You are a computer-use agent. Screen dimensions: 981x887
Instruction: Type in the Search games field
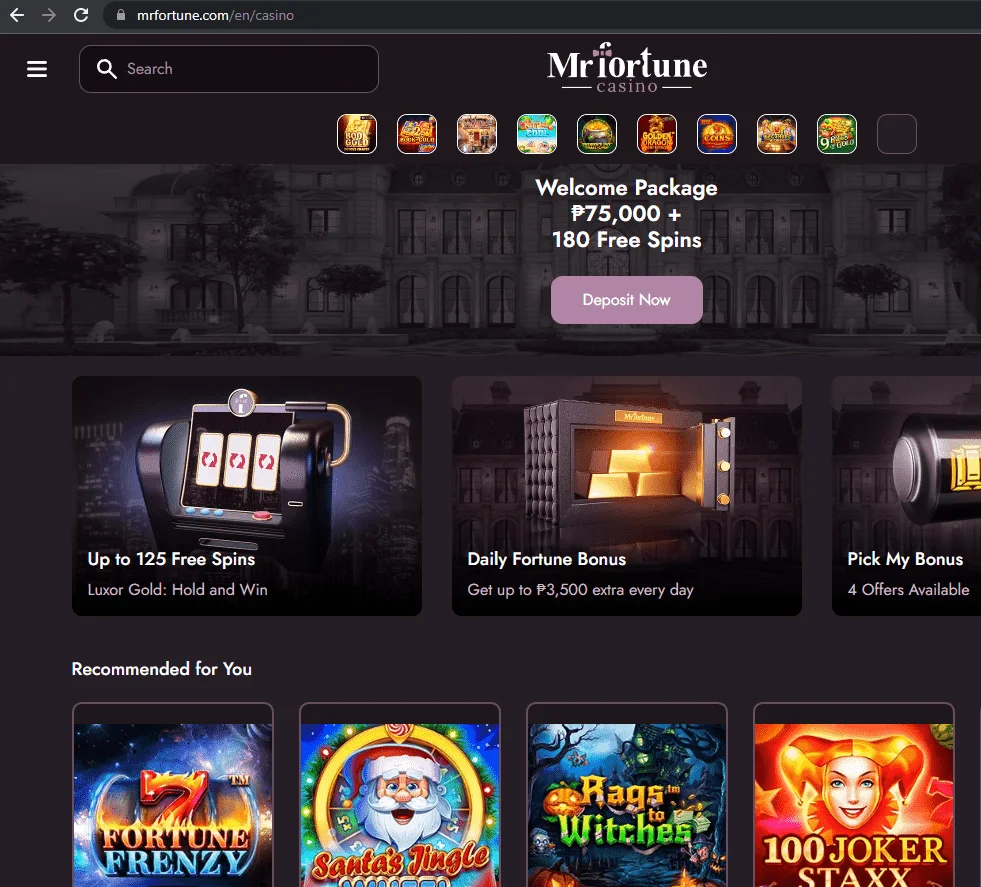coord(228,69)
